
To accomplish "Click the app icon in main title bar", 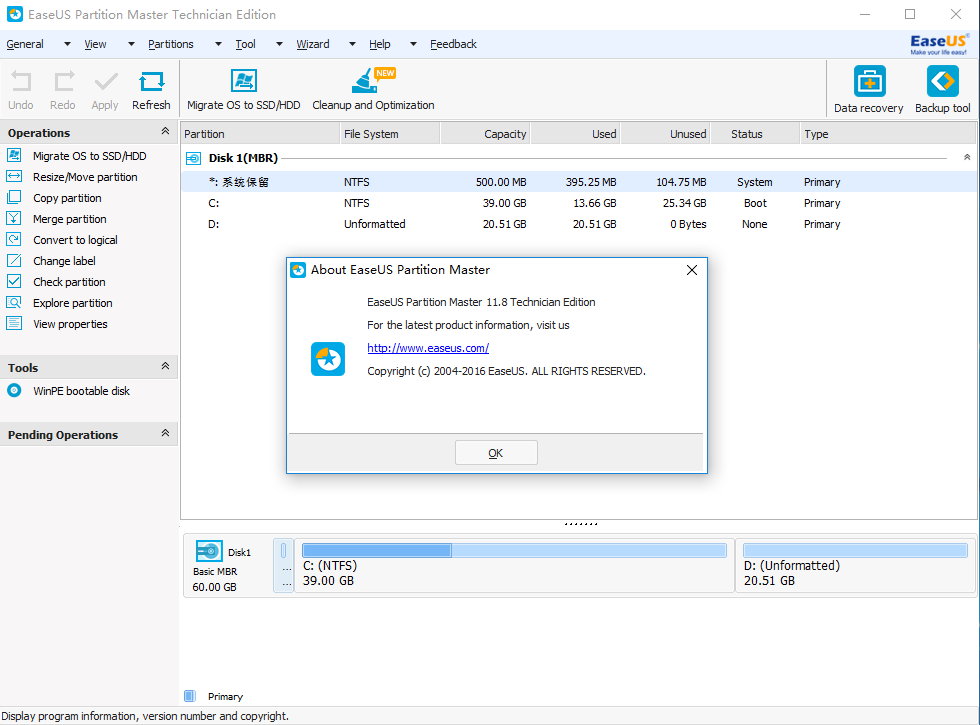I will click(x=15, y=14).
